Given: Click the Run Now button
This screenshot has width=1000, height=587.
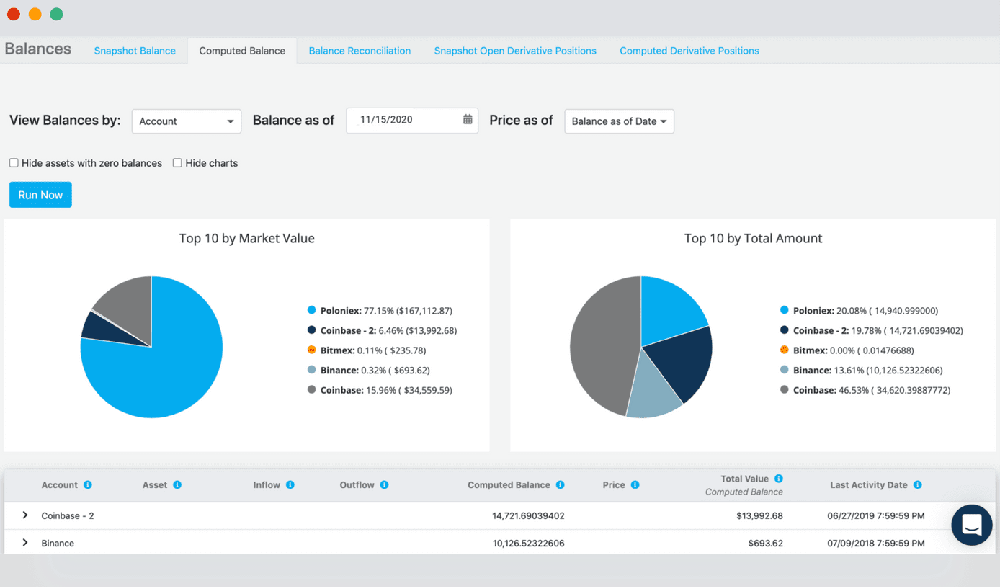Looking at the screenshot, I should pyautogui.click(x=40, y=195).
